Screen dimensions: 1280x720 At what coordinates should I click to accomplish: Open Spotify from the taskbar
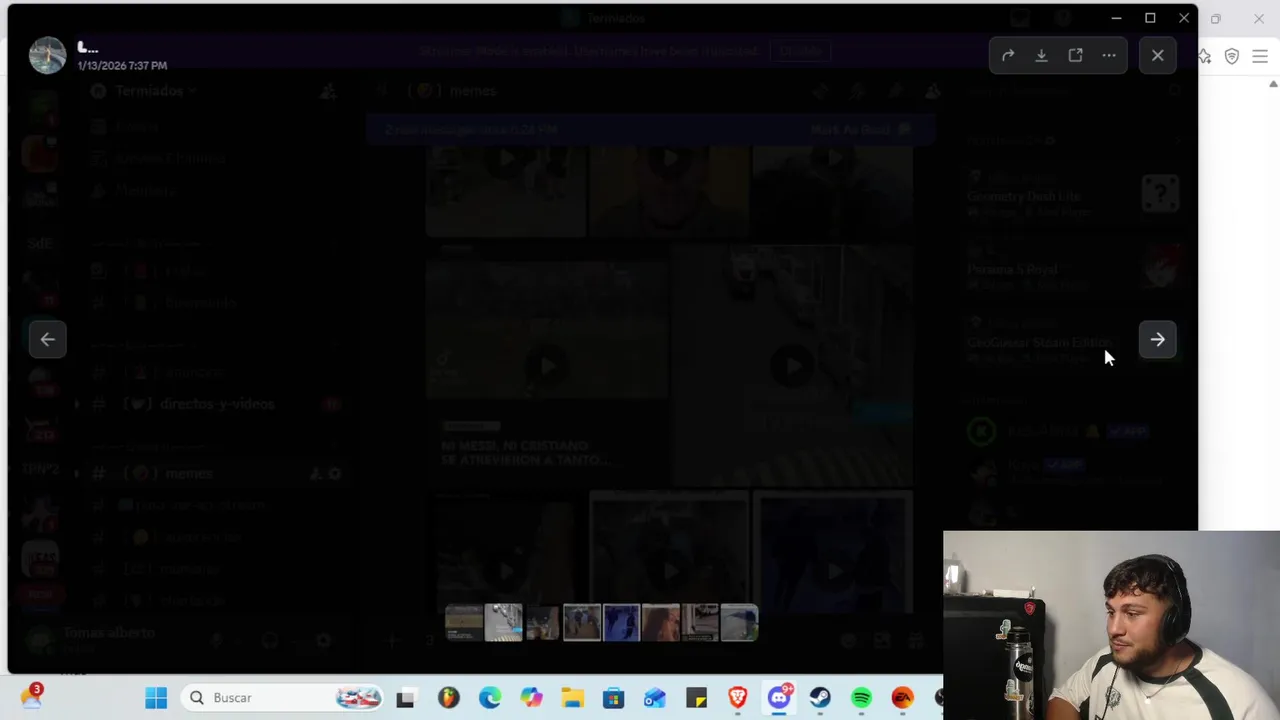pyautogui.click(x=861, y=698)
